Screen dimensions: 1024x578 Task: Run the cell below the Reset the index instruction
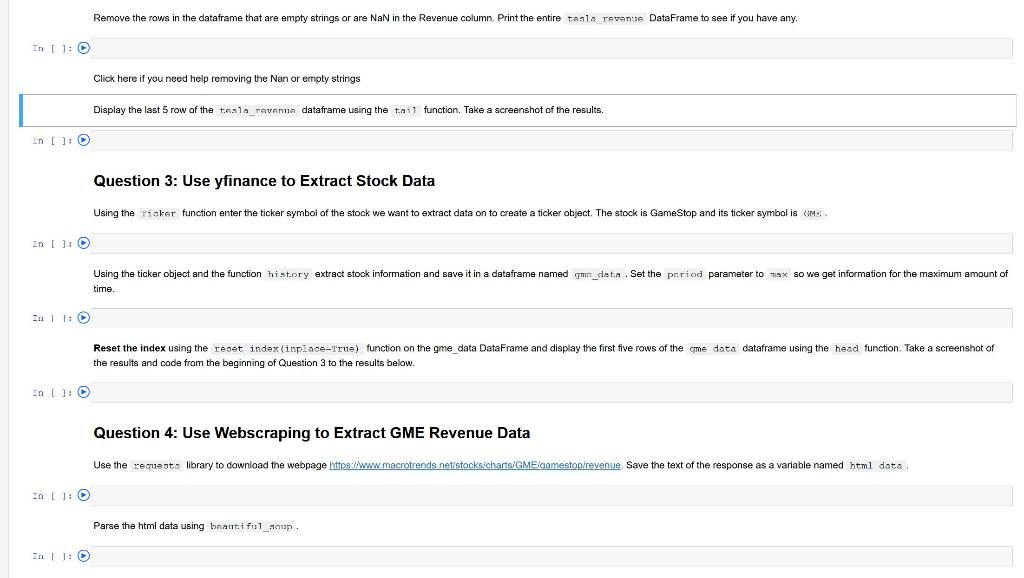84,392
